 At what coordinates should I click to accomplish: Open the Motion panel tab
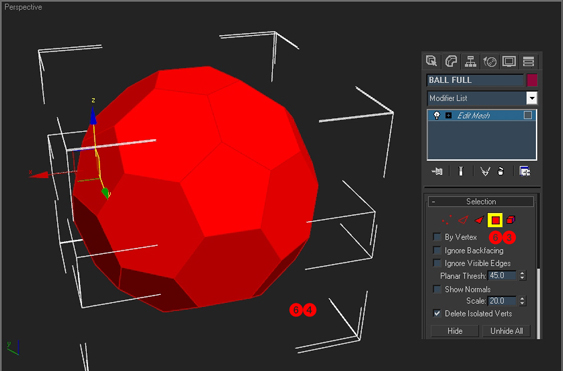[x=490, y=61]
